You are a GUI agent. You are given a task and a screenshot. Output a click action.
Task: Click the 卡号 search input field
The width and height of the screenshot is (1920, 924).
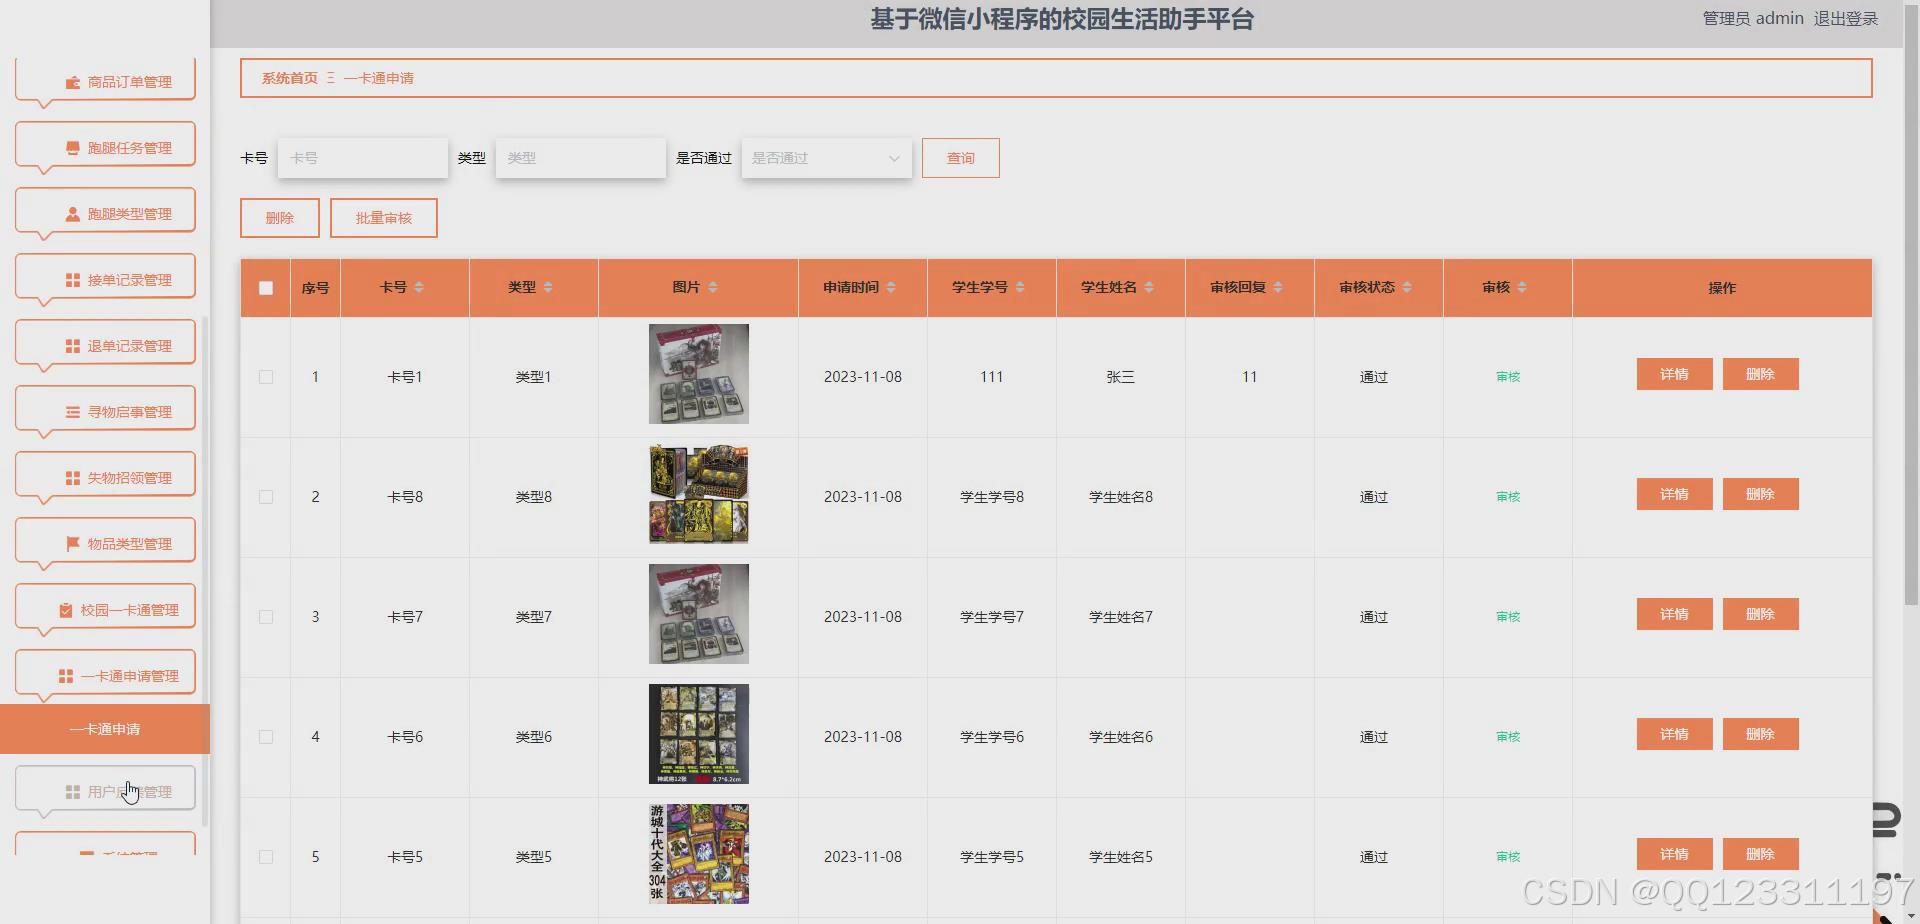363,158
